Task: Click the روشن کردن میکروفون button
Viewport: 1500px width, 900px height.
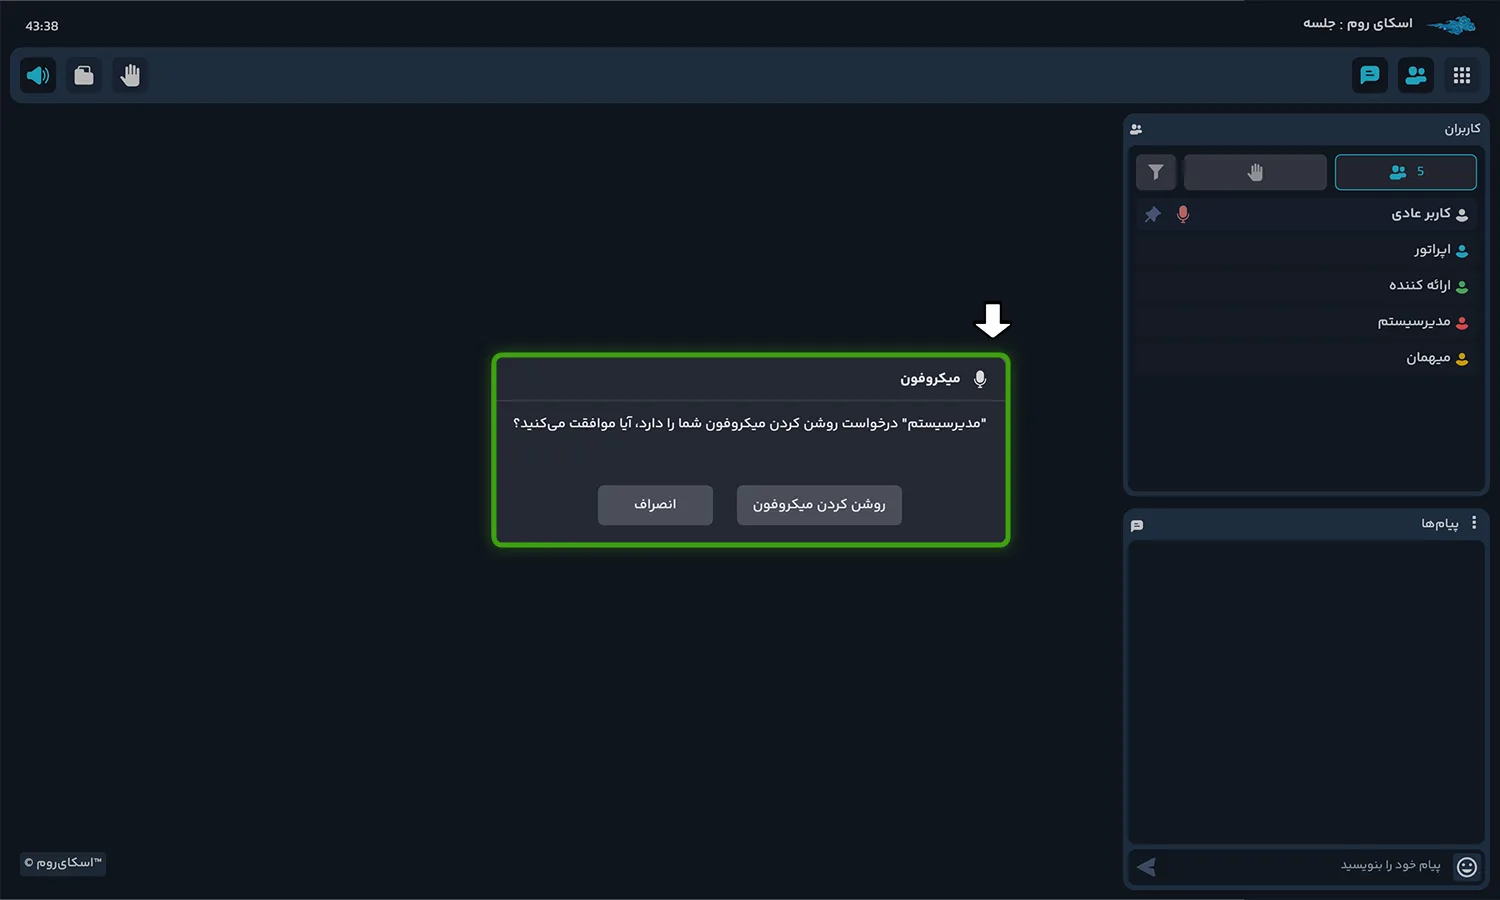Action: [x=819, y=505]
